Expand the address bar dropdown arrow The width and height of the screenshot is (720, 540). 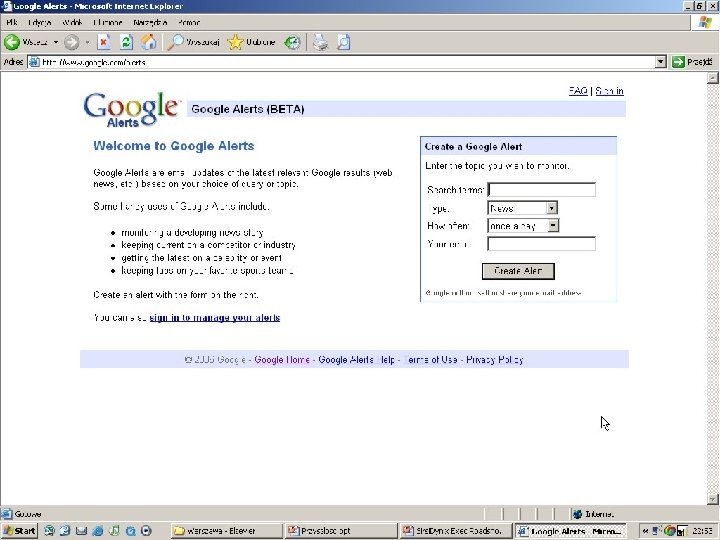660,62
